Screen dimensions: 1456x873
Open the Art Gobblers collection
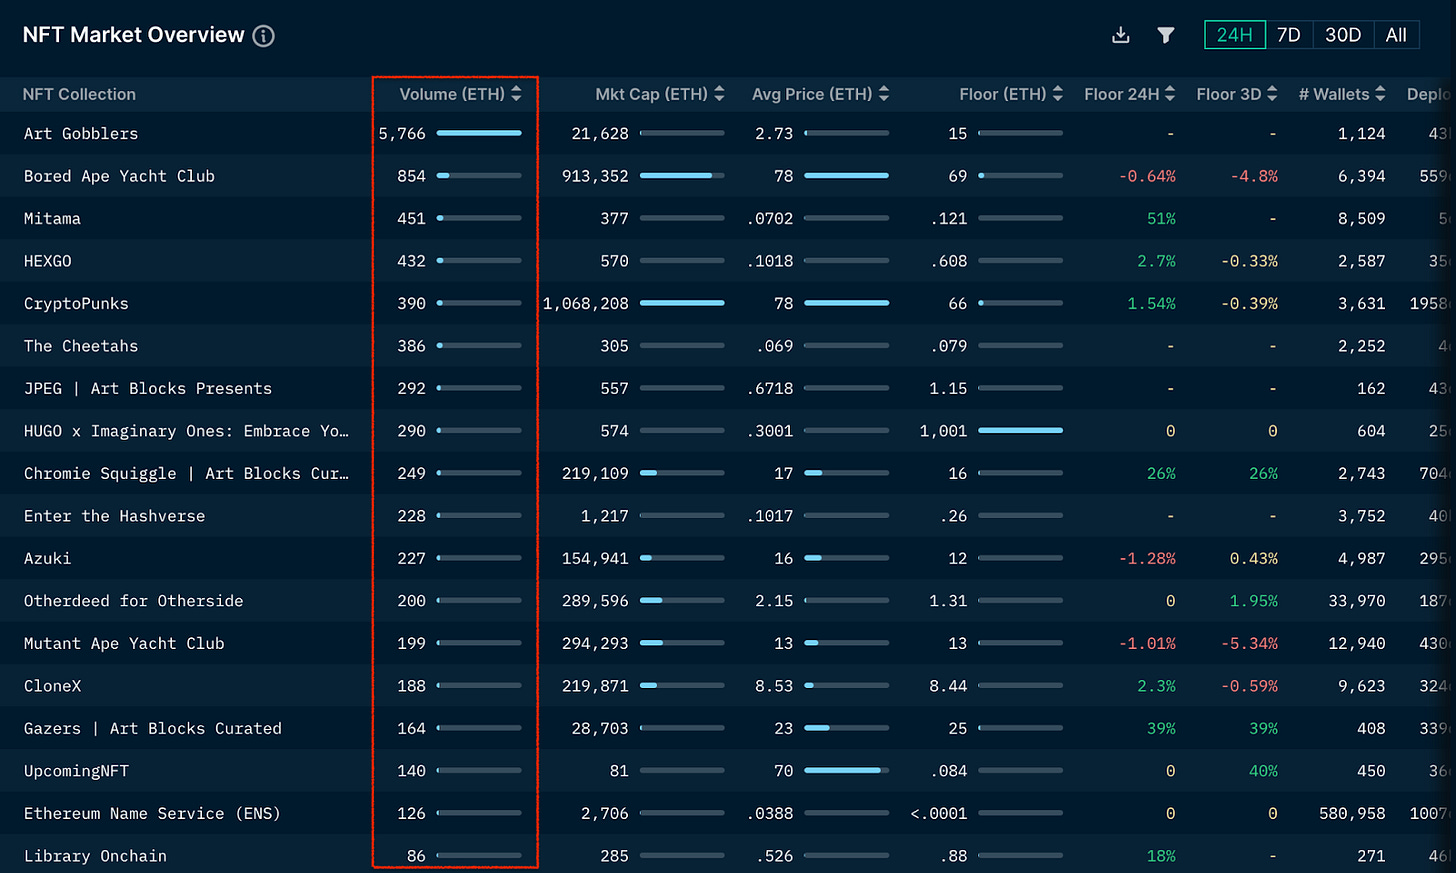click(81, 133)
